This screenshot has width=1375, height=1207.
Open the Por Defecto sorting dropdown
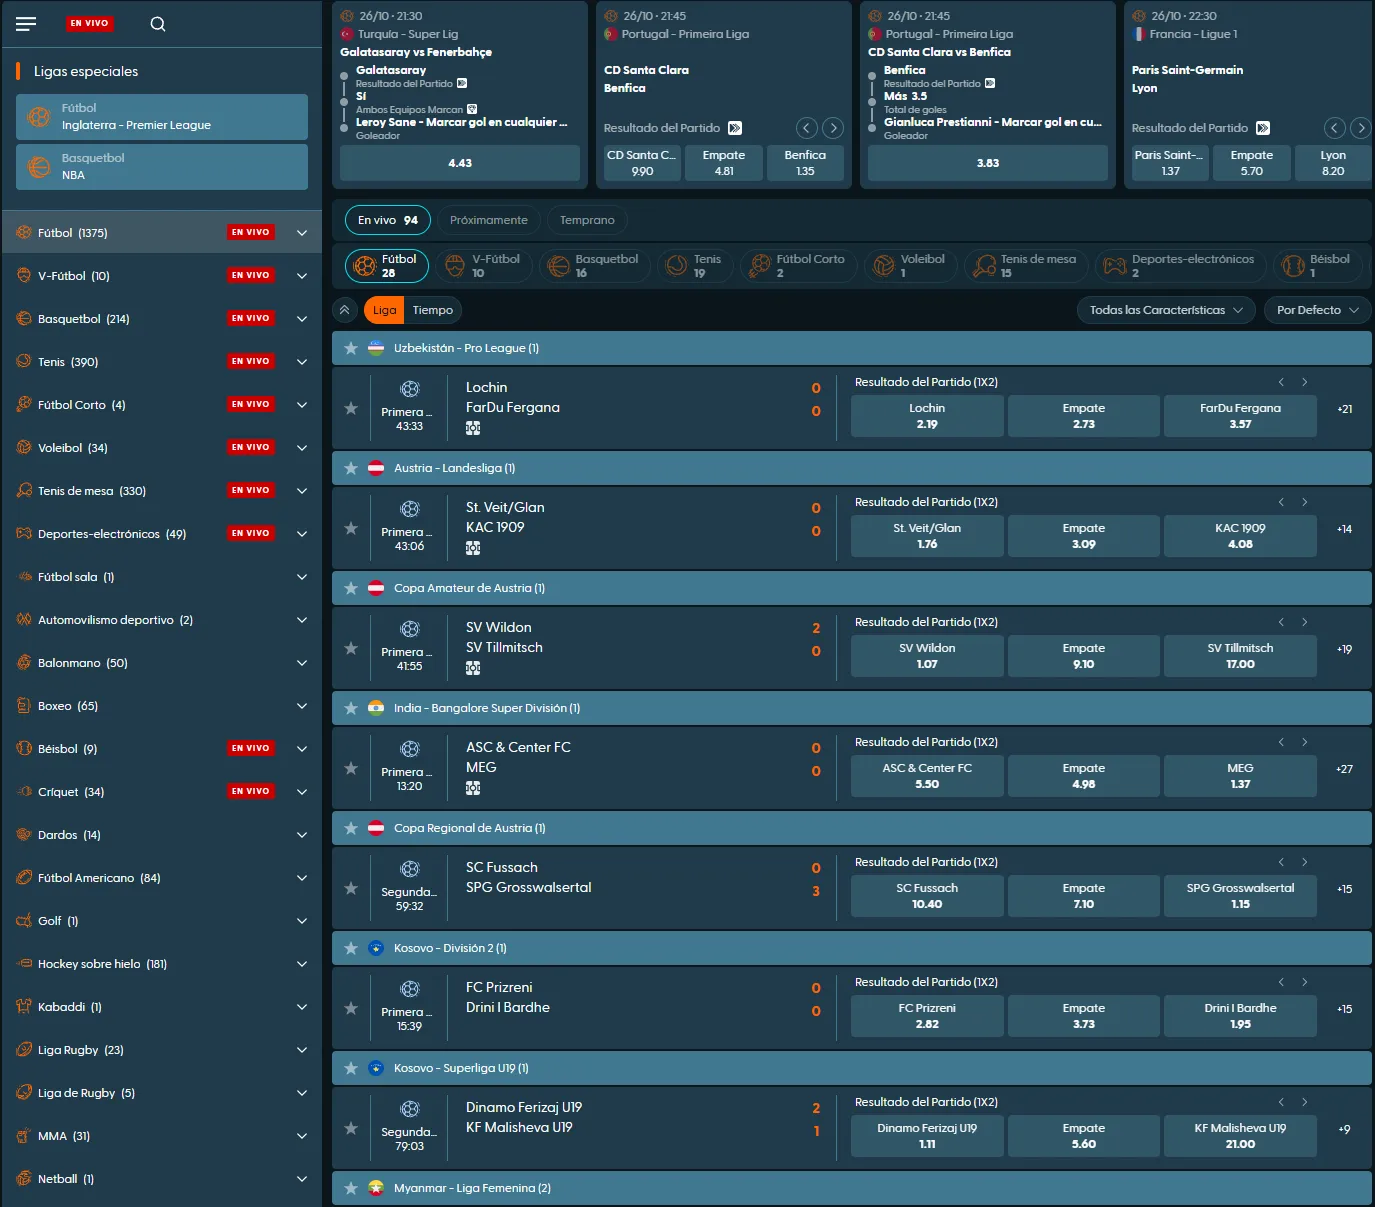1317,310
